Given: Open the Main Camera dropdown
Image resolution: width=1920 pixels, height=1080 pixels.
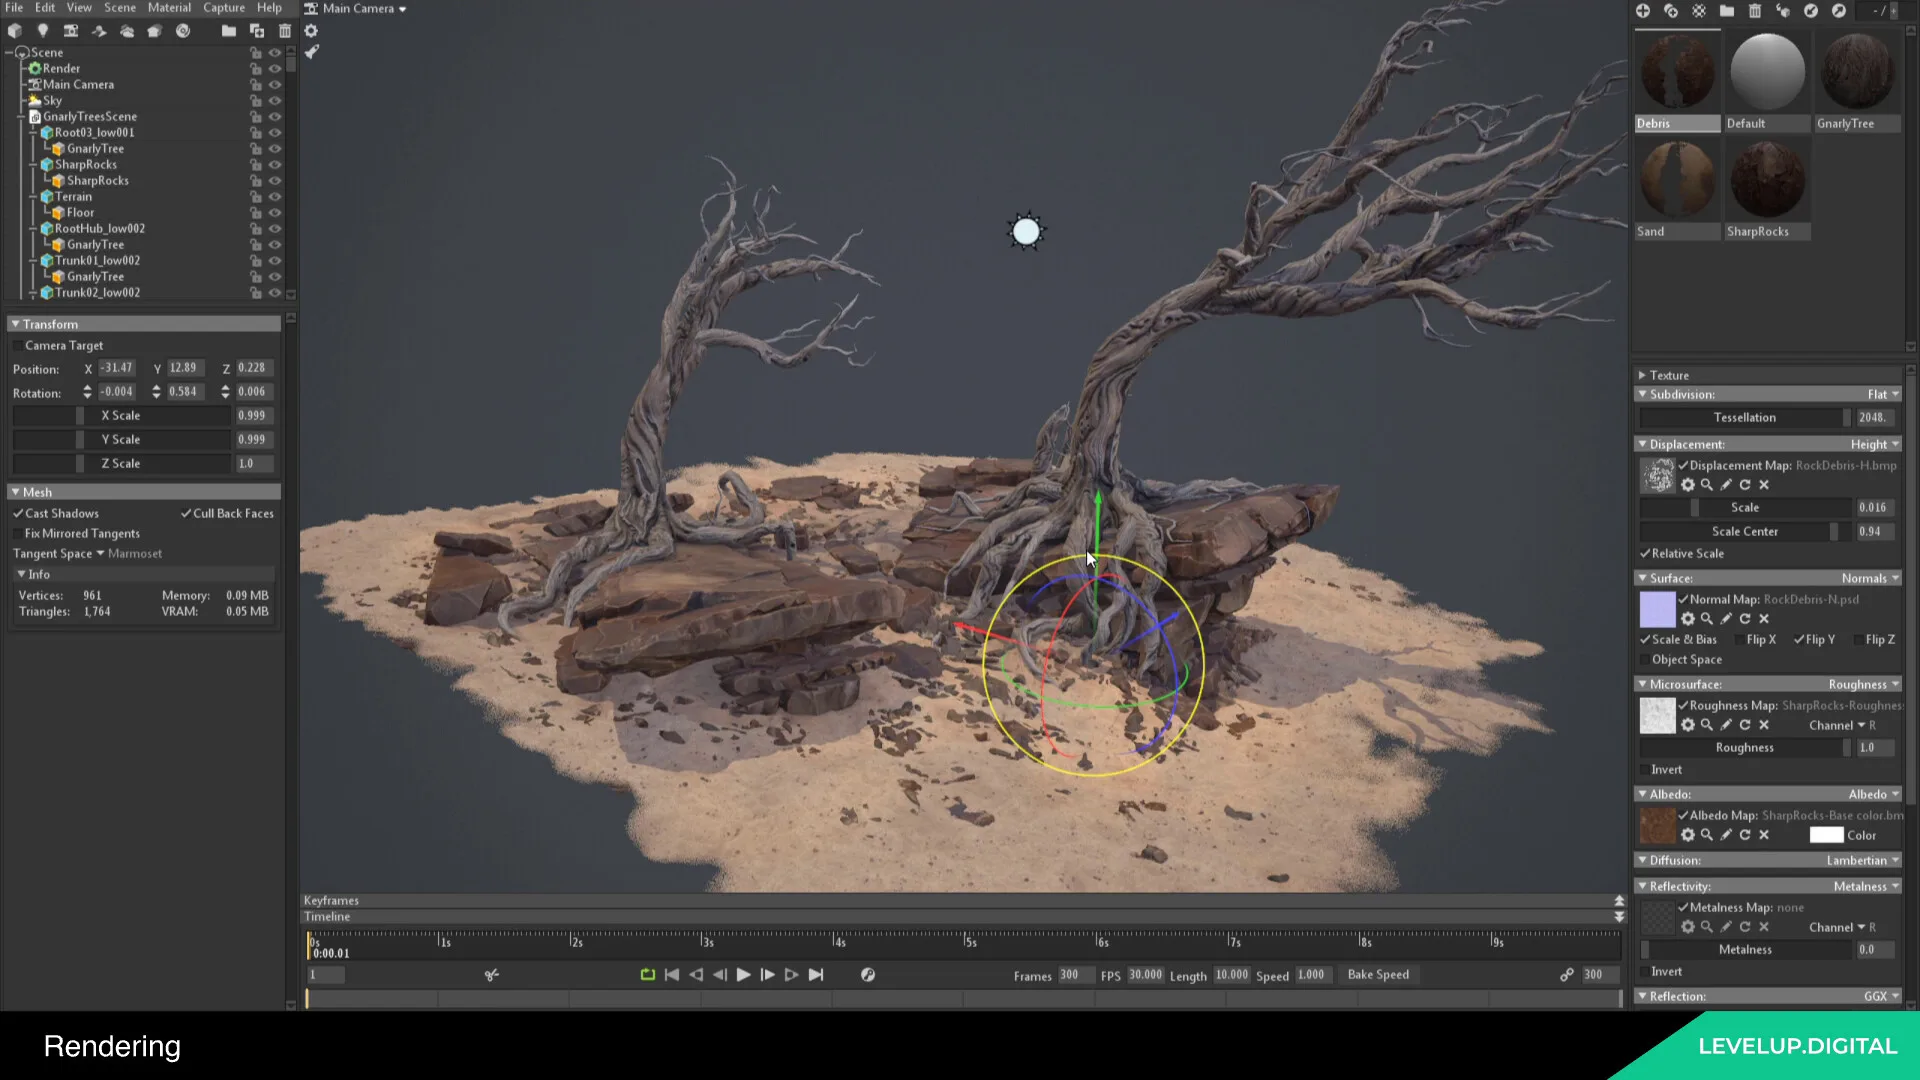Looking at the screenshot, I should [357, 9].
